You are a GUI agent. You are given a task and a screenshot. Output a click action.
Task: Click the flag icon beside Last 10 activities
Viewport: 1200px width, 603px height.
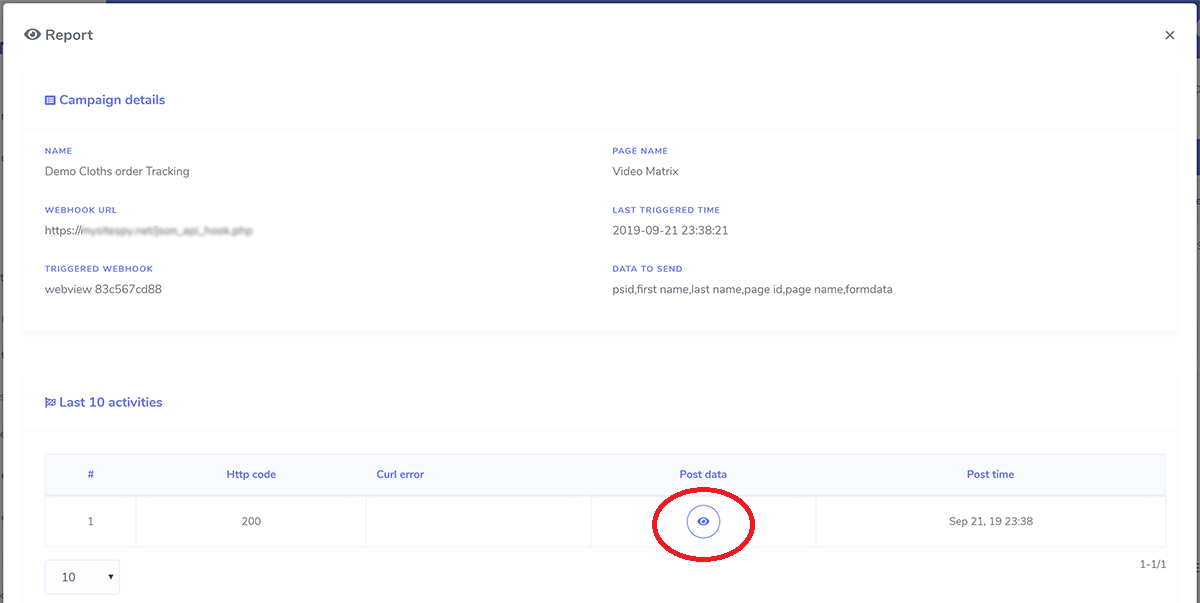(x=49, y=401)
